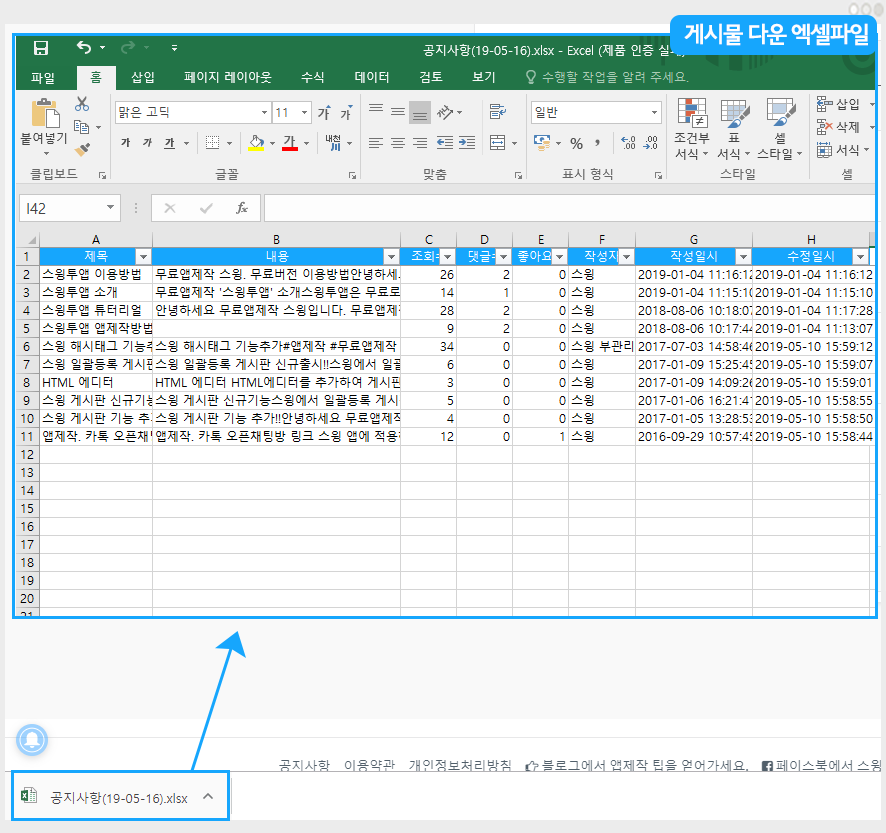This screenshot has width=886, height=833.
Task: Click the Save icon in title bar
Action: (x=41, y=48)
